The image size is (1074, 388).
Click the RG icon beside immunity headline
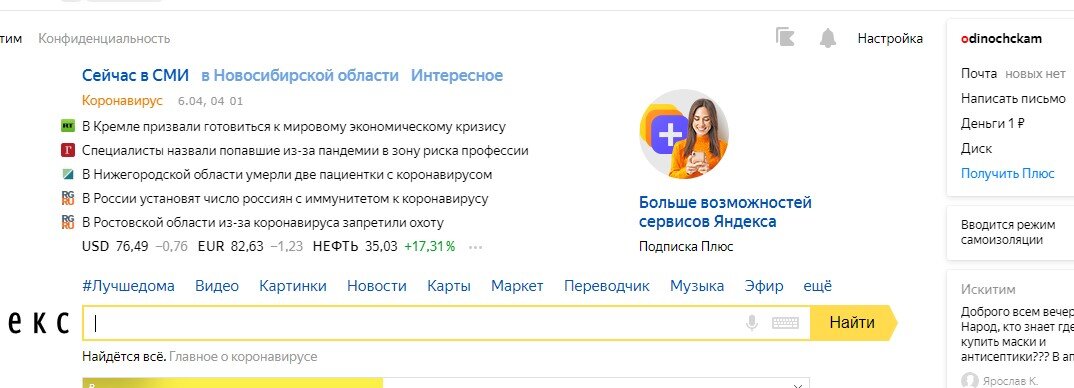[x=68, y=198]
